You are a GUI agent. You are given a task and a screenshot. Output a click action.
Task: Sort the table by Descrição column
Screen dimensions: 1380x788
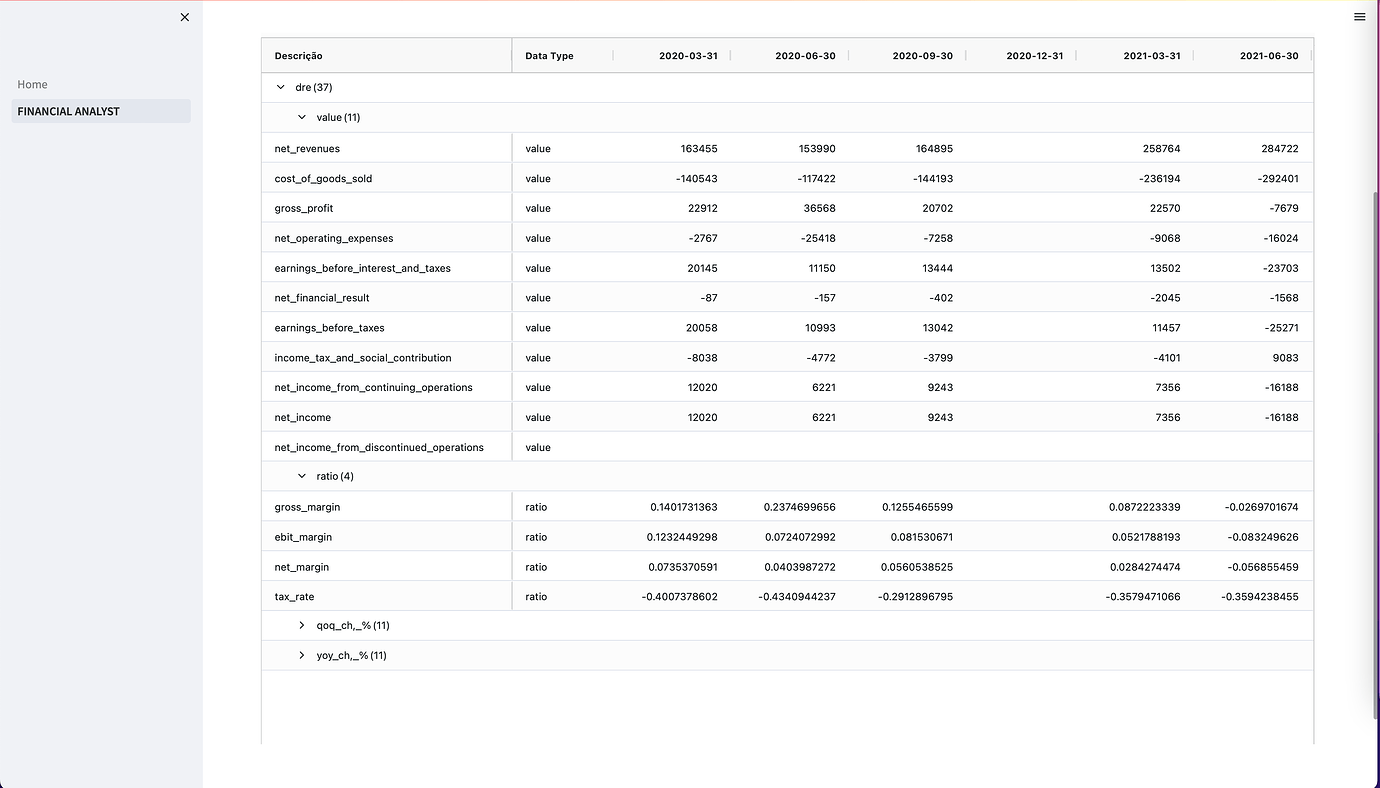(298, 55)
